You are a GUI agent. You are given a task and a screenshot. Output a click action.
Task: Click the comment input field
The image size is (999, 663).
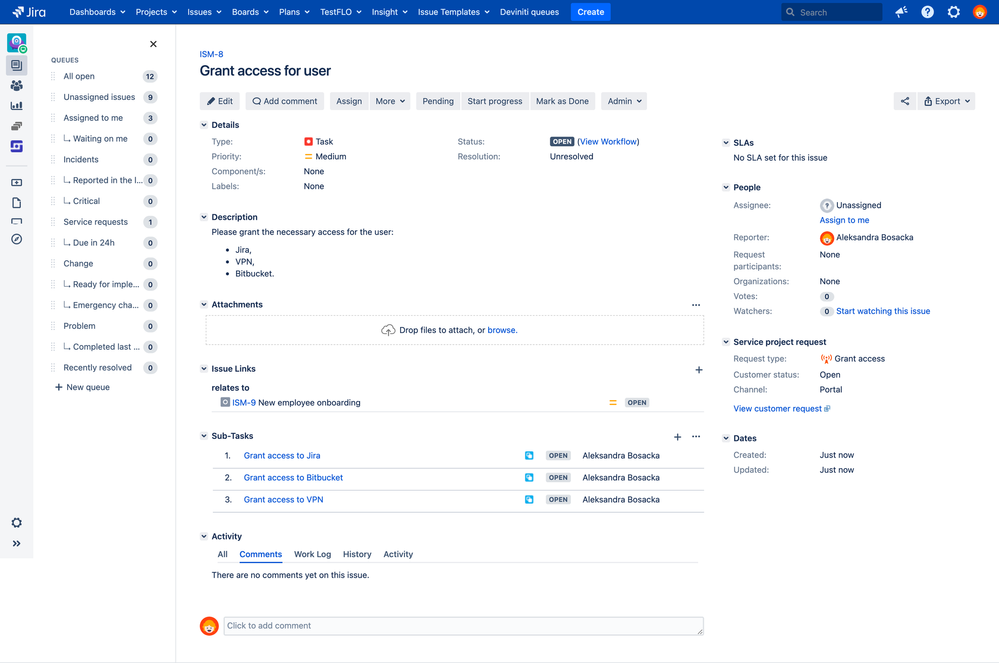click(x=460, y=625)
